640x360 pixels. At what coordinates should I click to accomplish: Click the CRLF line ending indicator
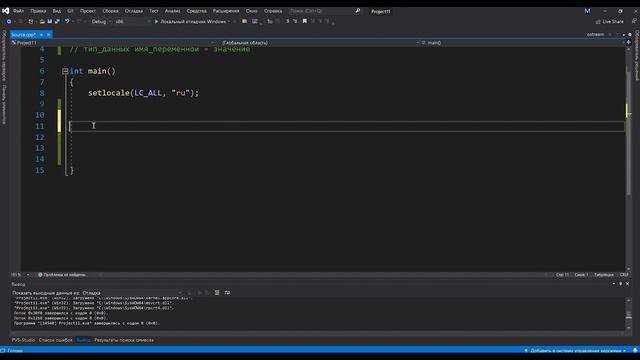click(x=624, y=275)
